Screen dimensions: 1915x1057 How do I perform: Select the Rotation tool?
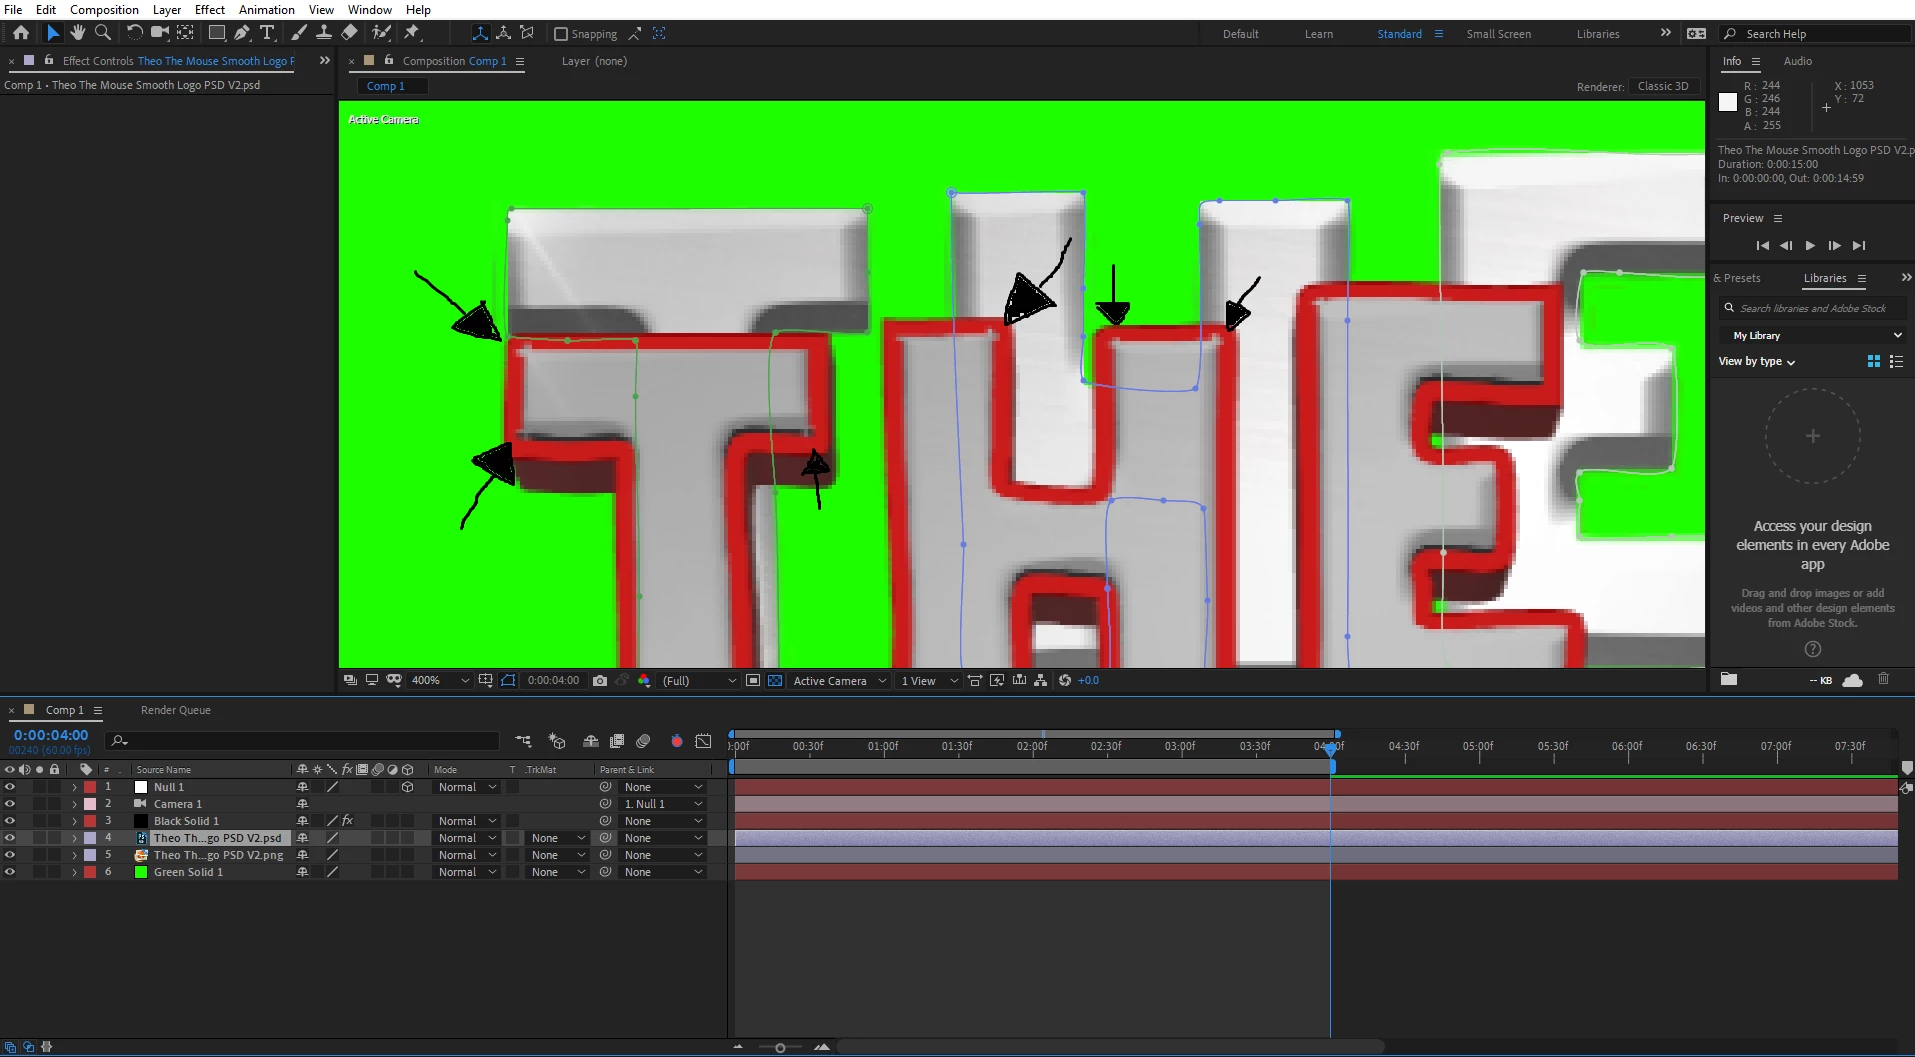(135, 33)
